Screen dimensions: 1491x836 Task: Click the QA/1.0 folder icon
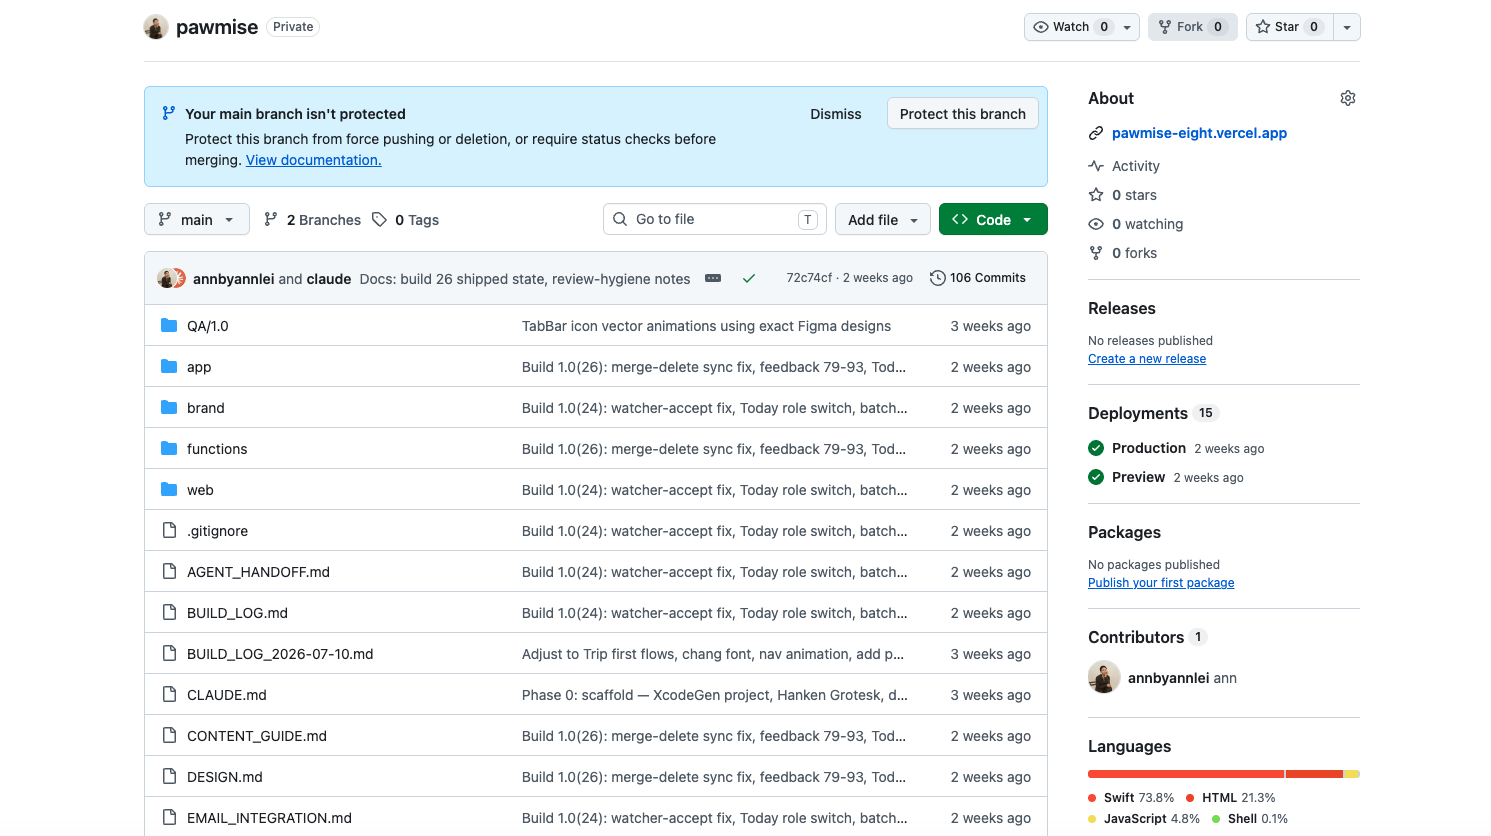click(169, 326)
